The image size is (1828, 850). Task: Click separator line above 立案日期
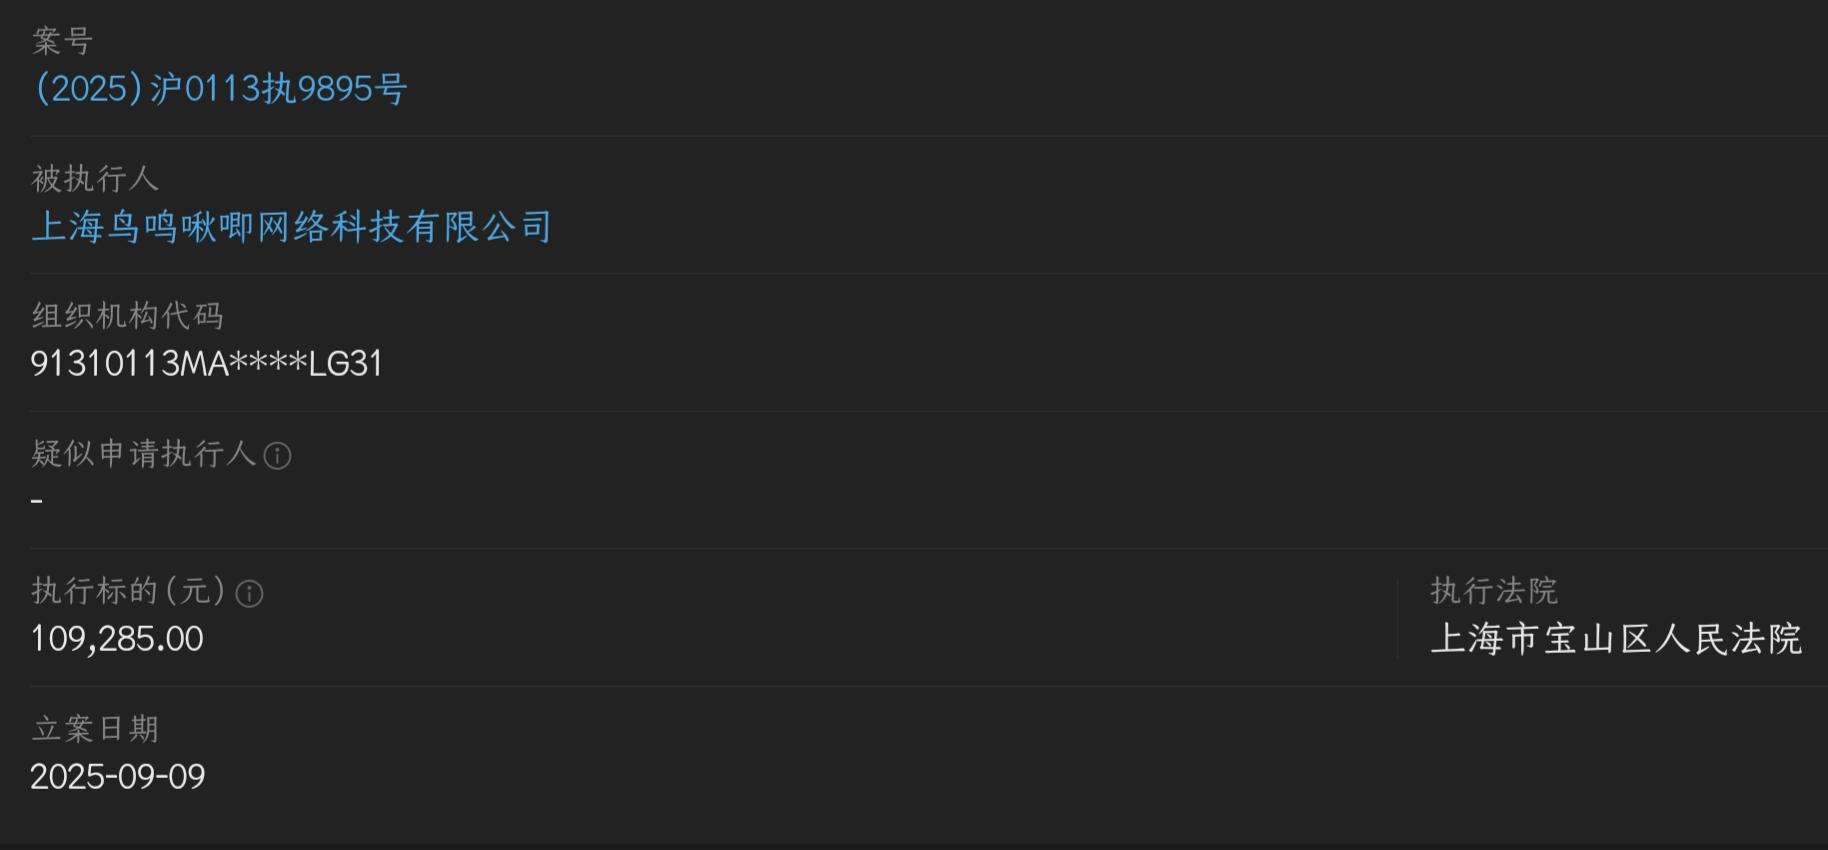(x=929, y=686)
